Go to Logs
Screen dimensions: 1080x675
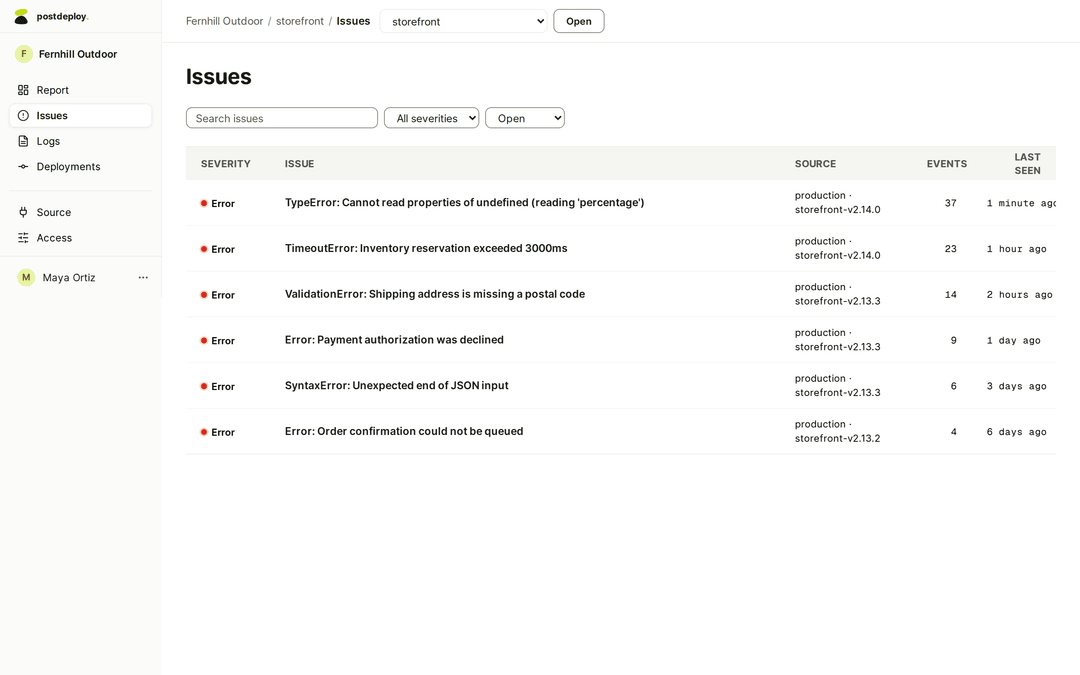click(x=81, y=141)
